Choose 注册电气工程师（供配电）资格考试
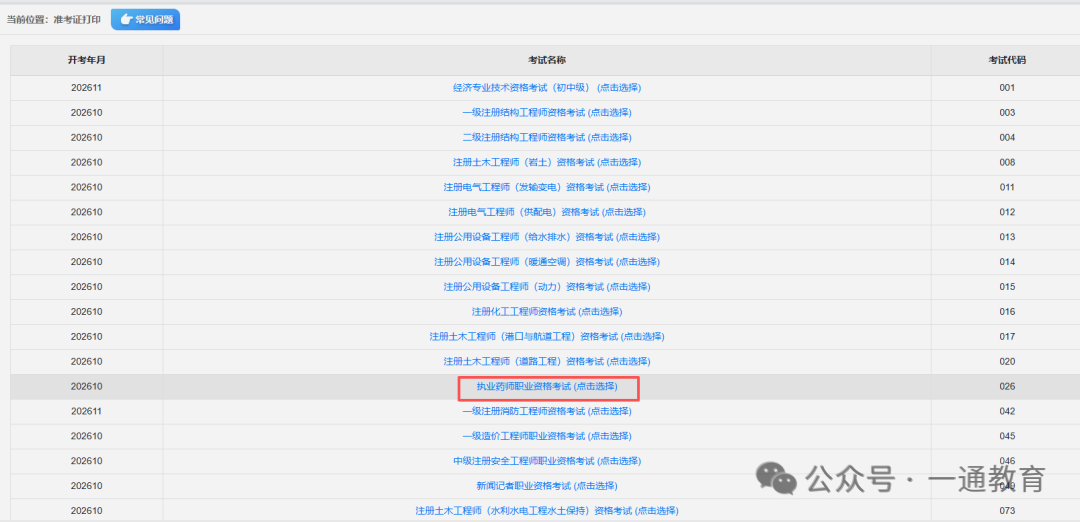The height and width of the screenshot is (522, 1080). pos(547,211)
